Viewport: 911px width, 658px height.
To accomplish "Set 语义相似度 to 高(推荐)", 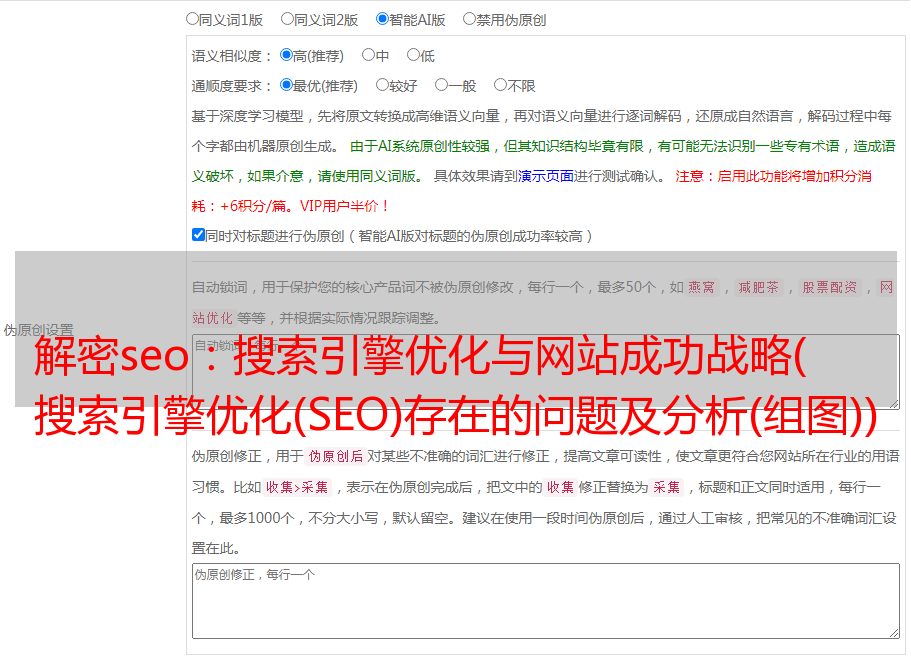I will pyautogui.click(x=286, y=55).
